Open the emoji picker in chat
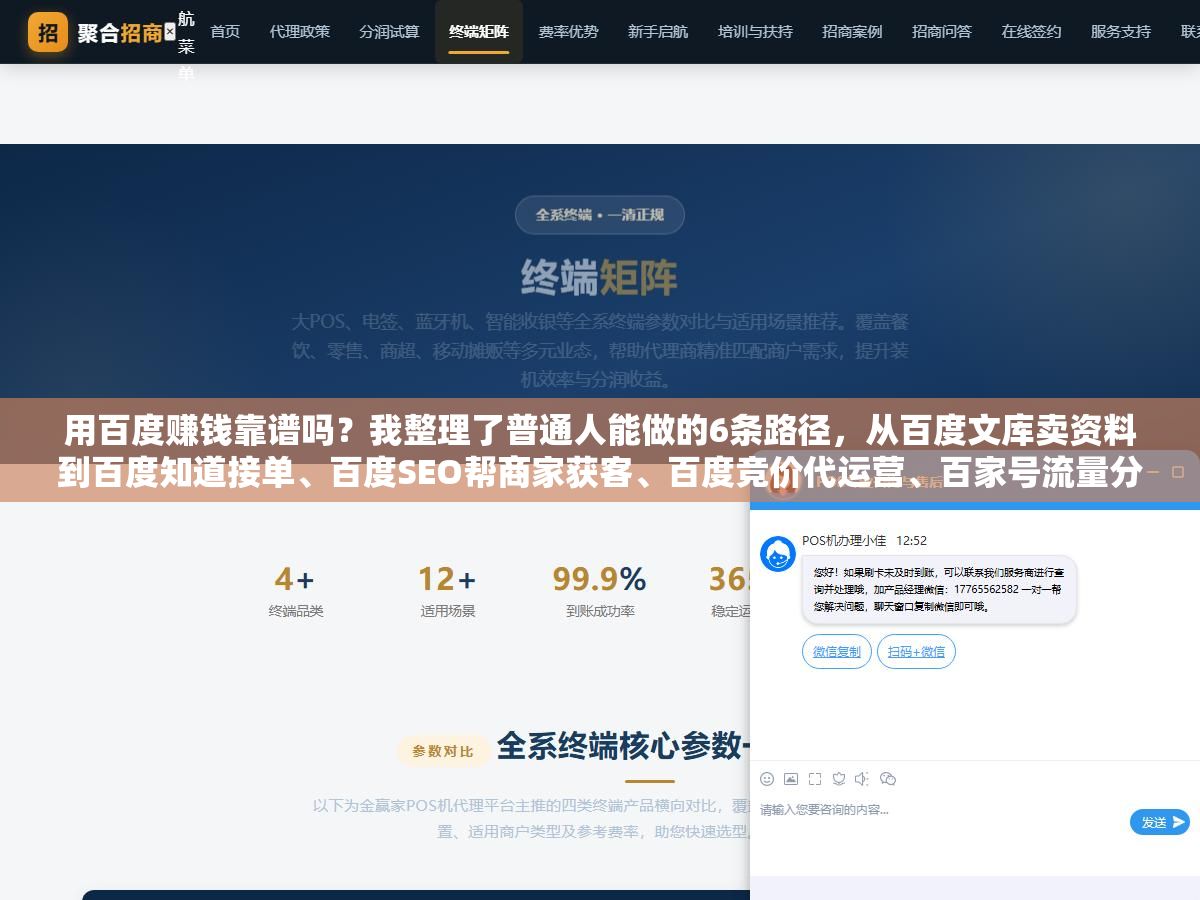 (767, 779)
